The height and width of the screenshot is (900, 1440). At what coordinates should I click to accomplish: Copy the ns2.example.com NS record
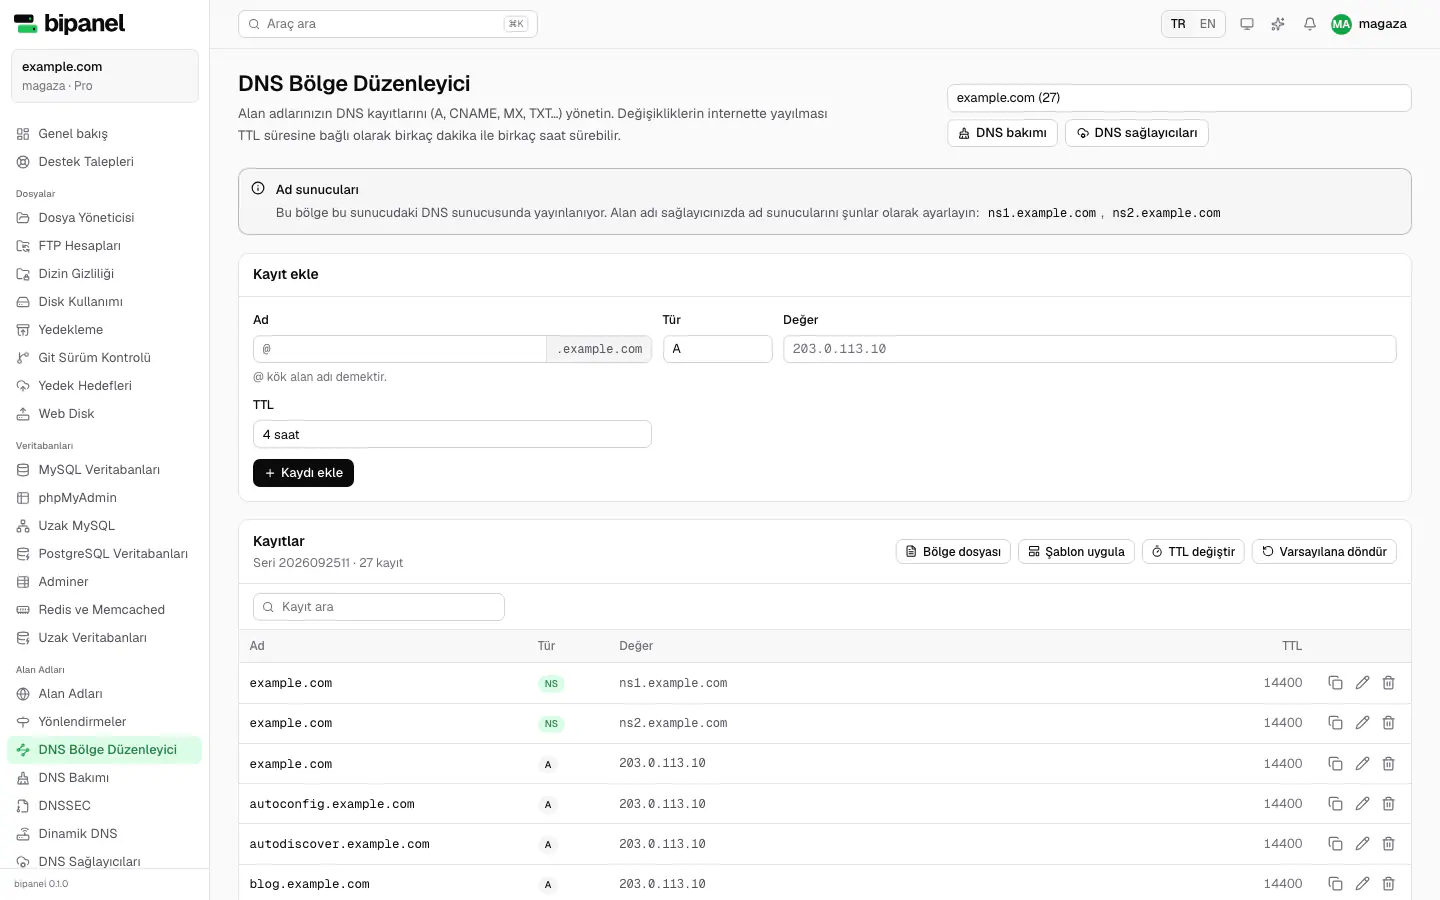click(1335, 723)
